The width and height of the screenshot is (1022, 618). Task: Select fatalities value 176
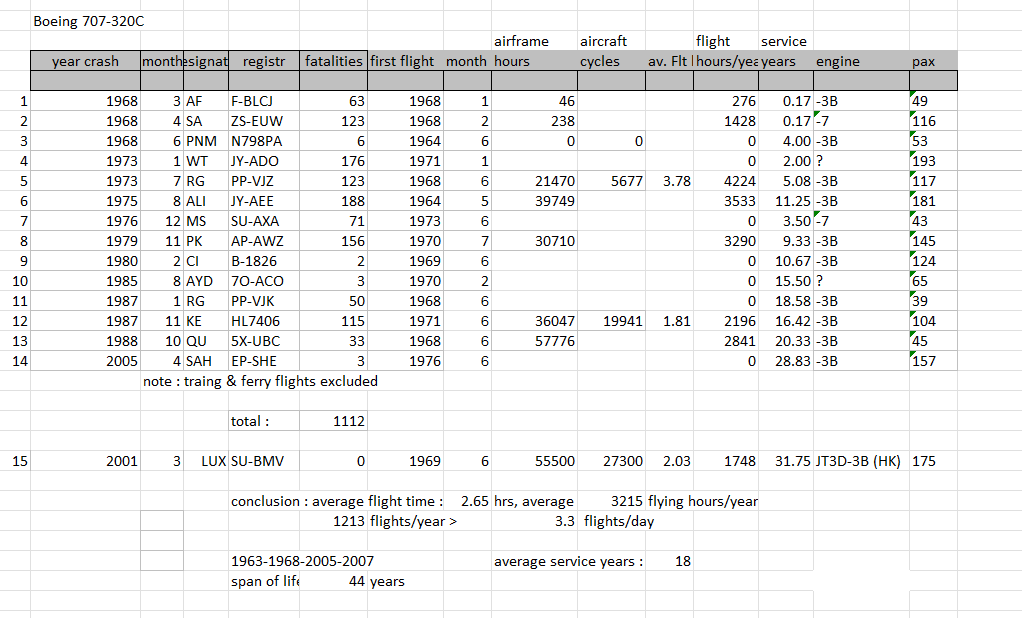(x=333, y=161)
